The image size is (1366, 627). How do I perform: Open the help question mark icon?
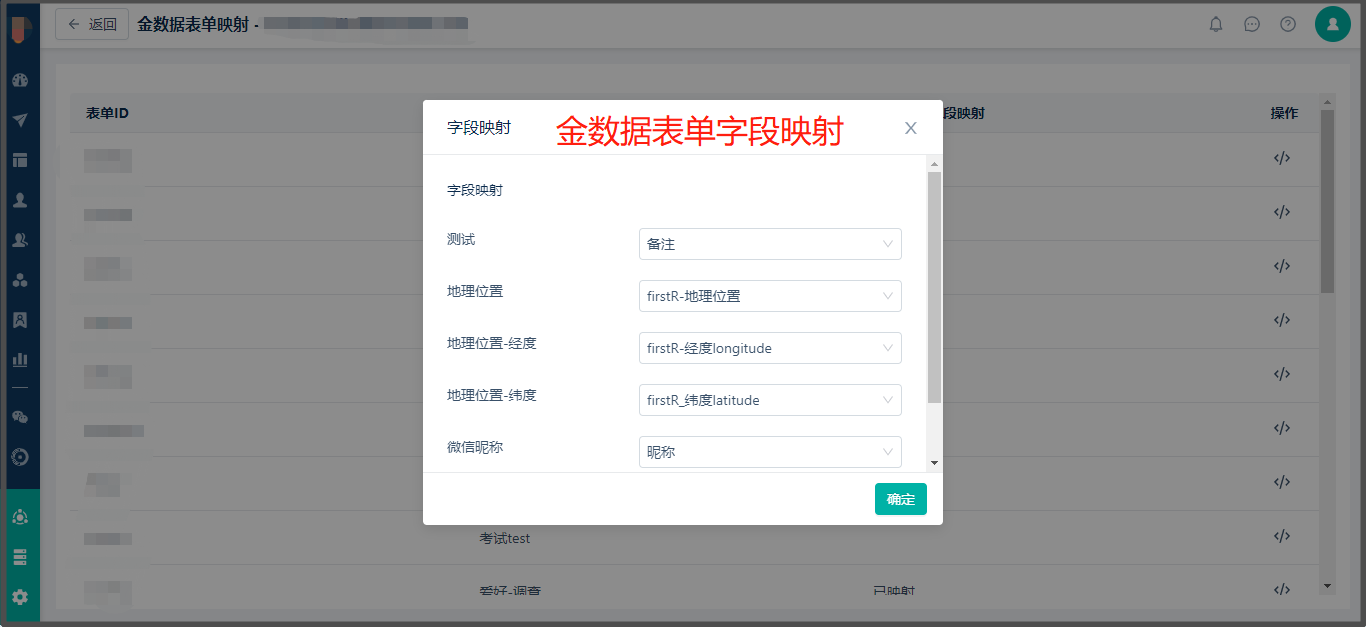tap(1288, 24)
